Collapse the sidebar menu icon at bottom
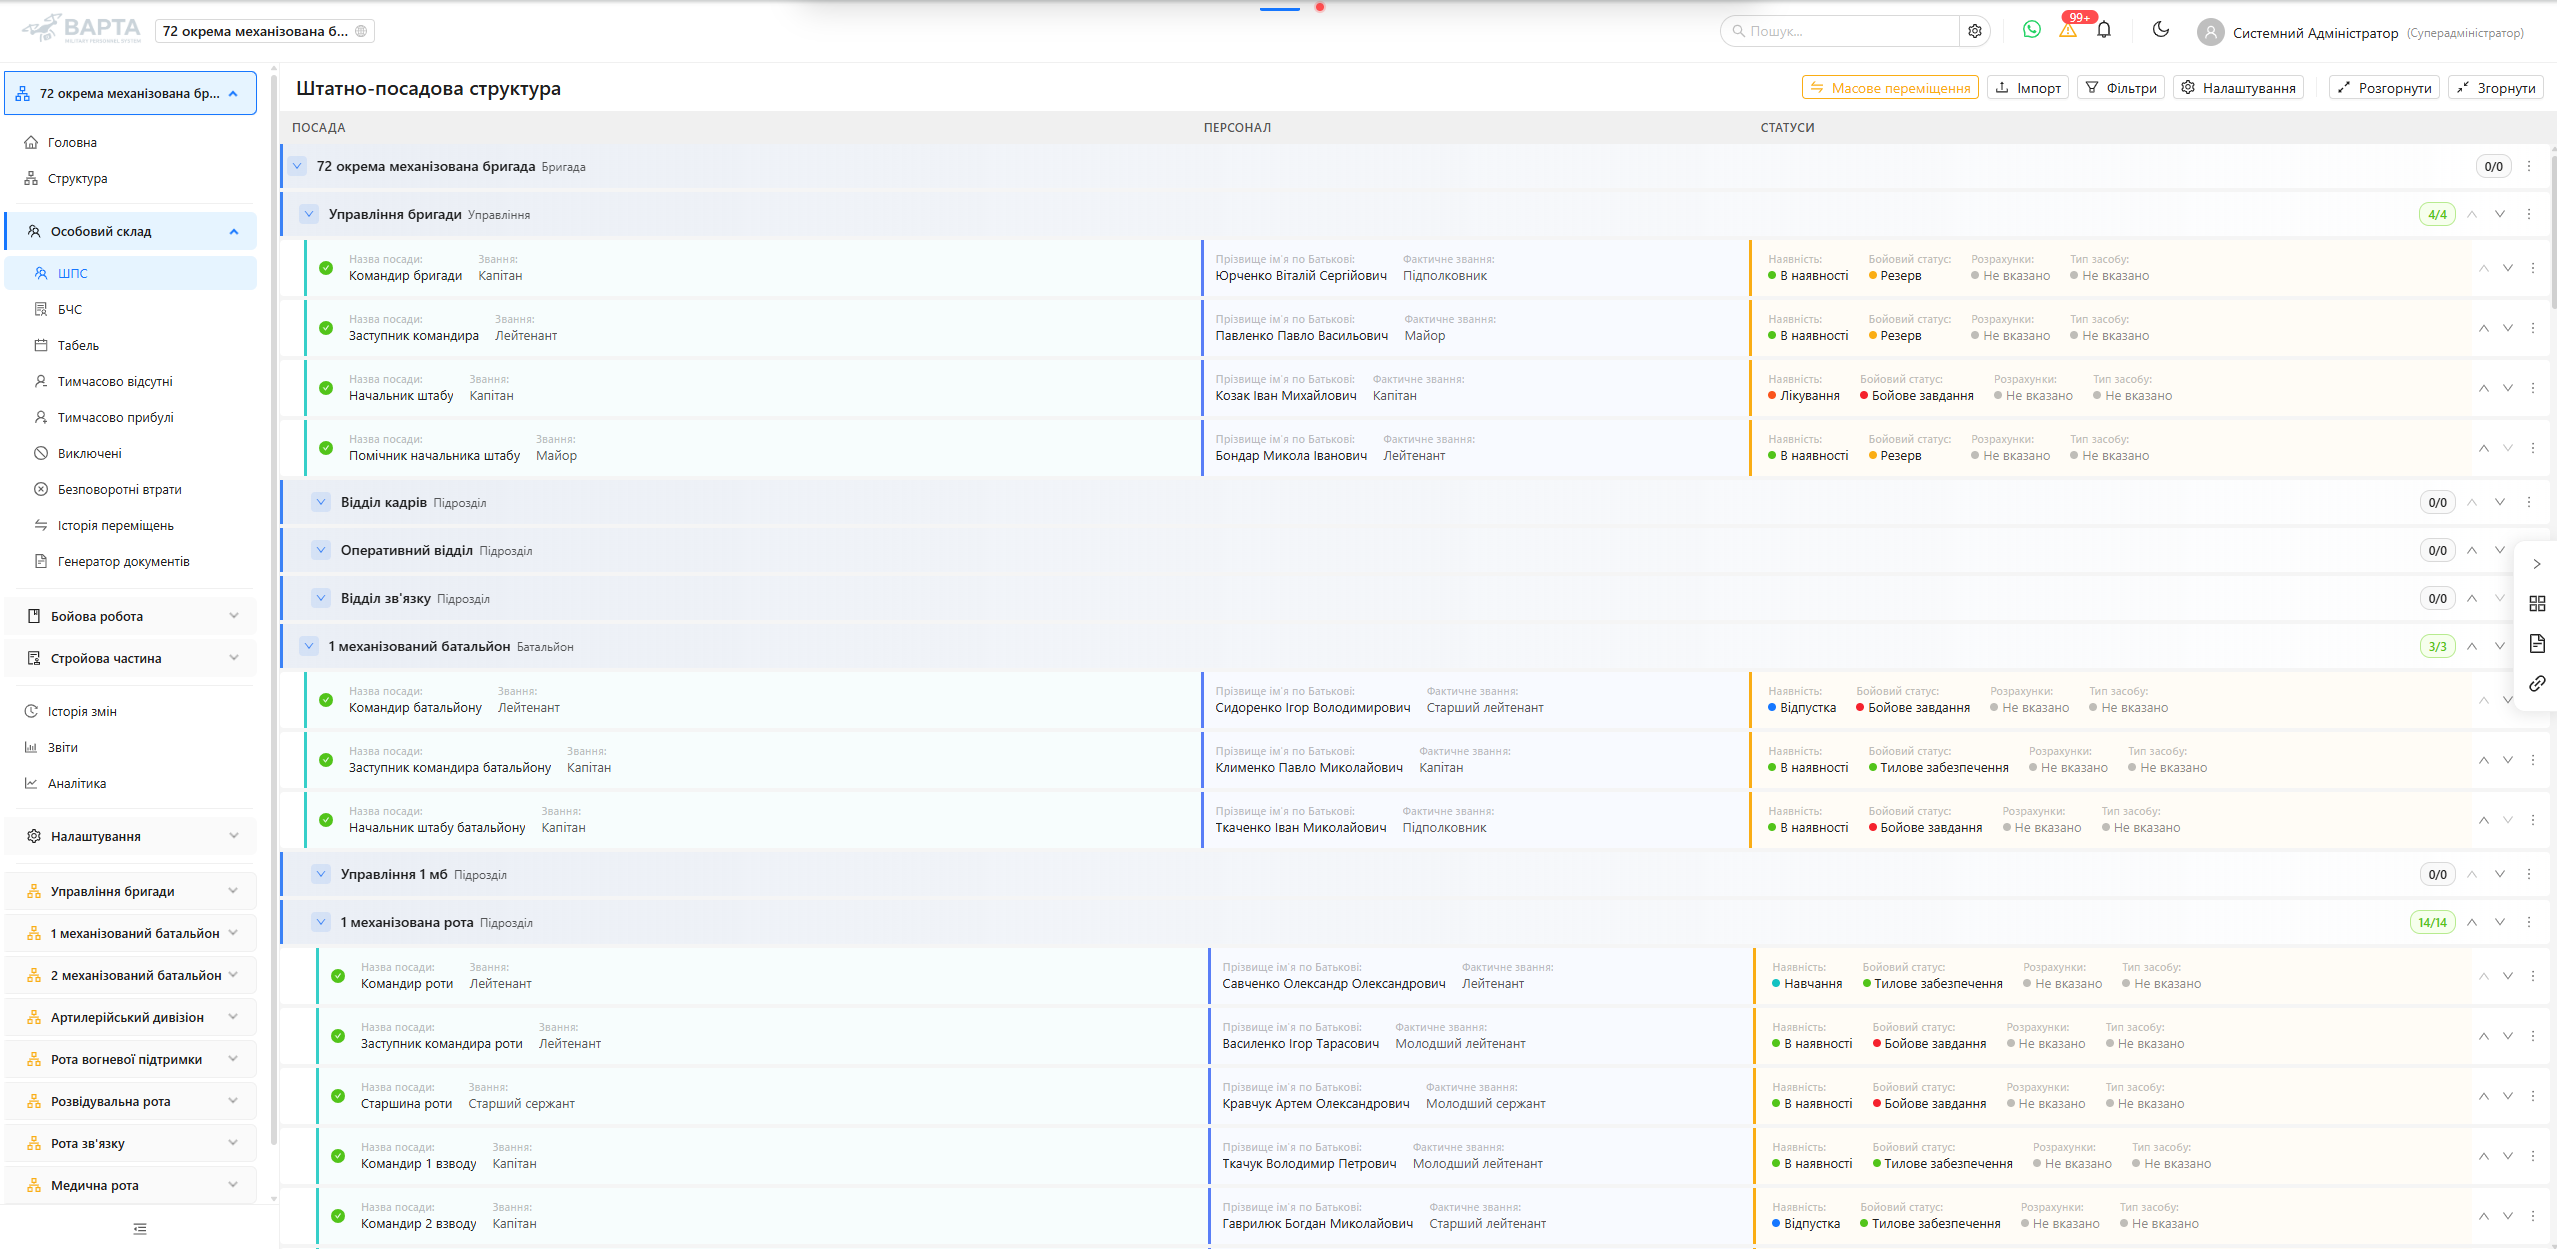Viewport: 2557px width, 1249px height. click(140, 1229)
